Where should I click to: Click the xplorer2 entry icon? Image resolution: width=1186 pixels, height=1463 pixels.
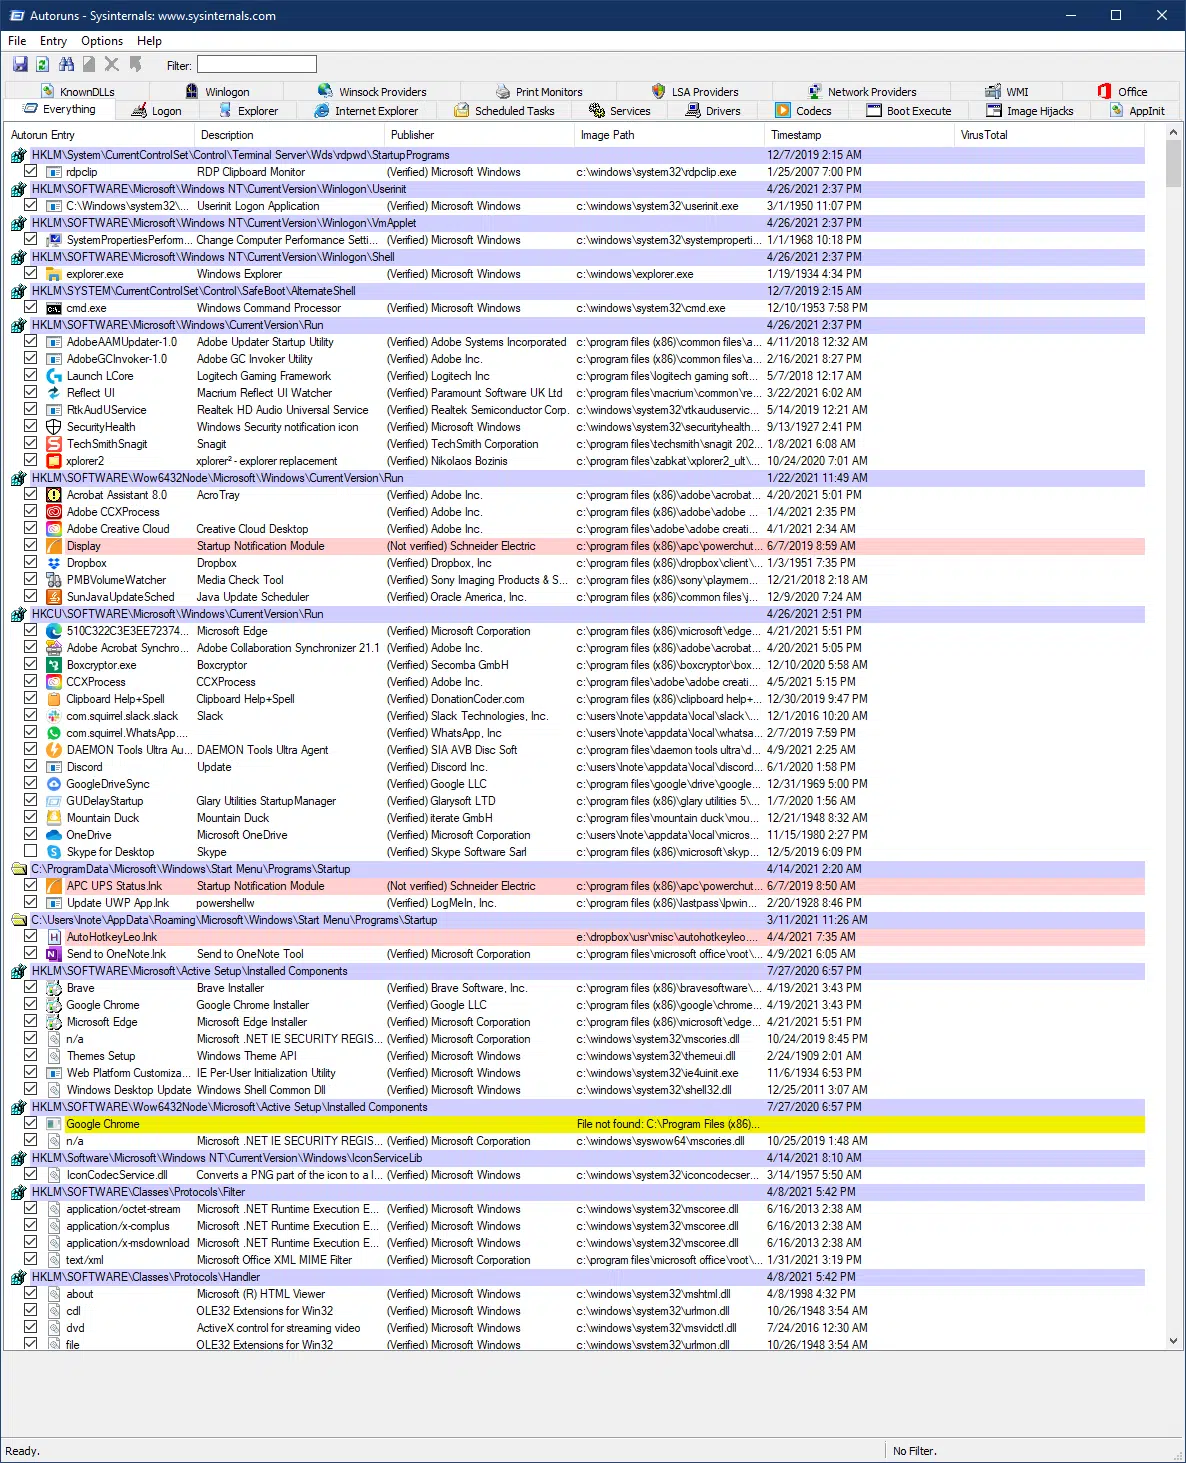tap(54, 461)
